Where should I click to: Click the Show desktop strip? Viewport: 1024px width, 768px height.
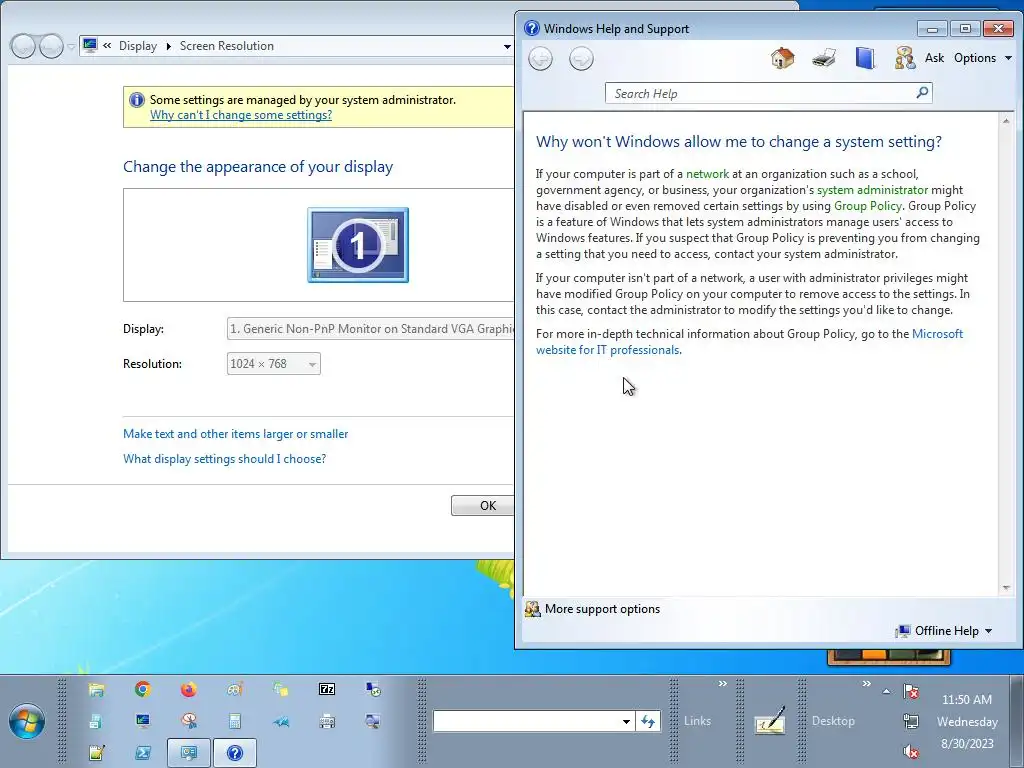1017,721
